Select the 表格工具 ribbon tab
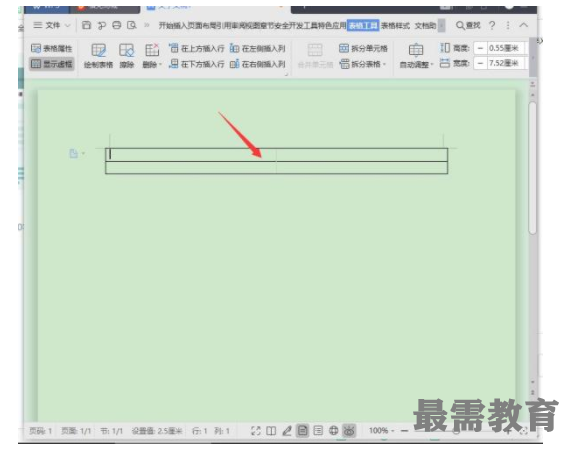Viewport: 565px width, 455px height. click(363, 26)
